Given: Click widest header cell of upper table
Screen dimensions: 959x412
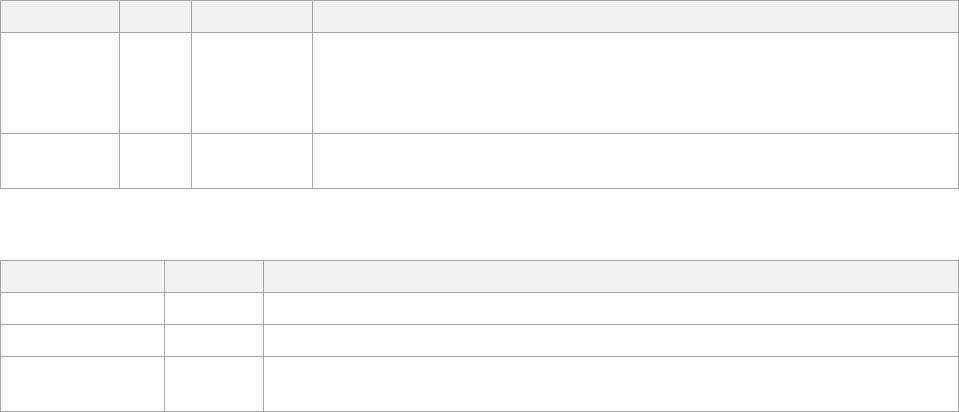Looking at the screenshot, I should click(634, 15).
